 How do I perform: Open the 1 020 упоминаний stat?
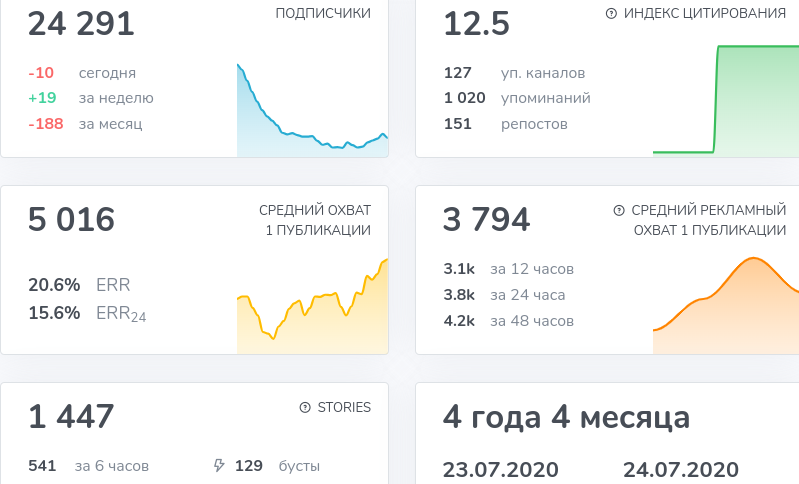(517, 98)
